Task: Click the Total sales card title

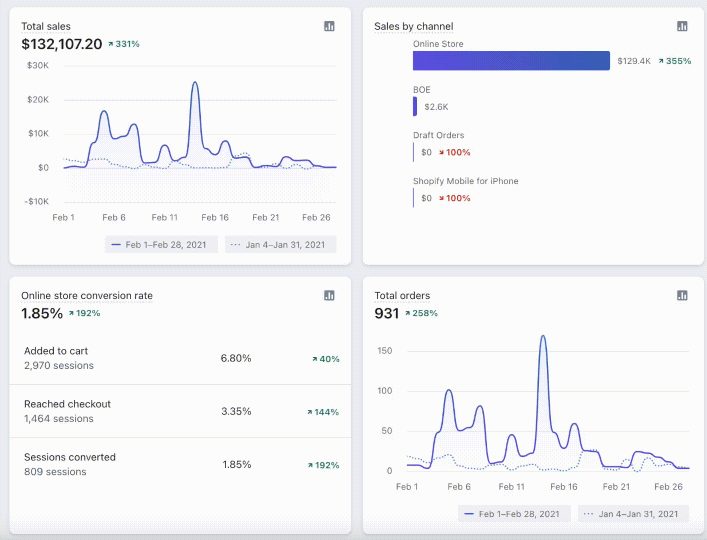Action: click(x=46, y=26)
